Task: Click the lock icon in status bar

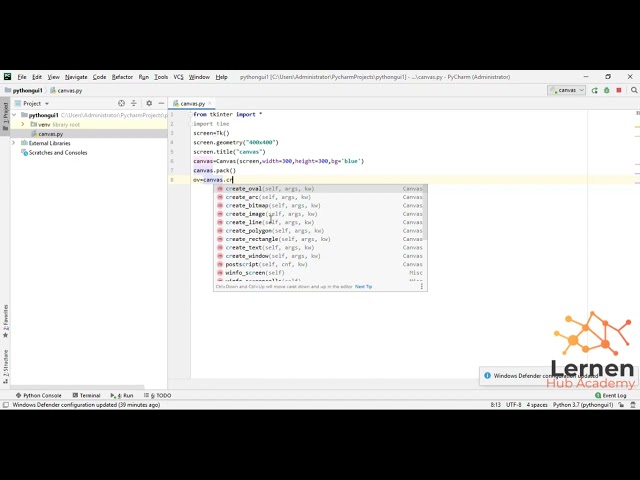Action: (x=621, y=405)
